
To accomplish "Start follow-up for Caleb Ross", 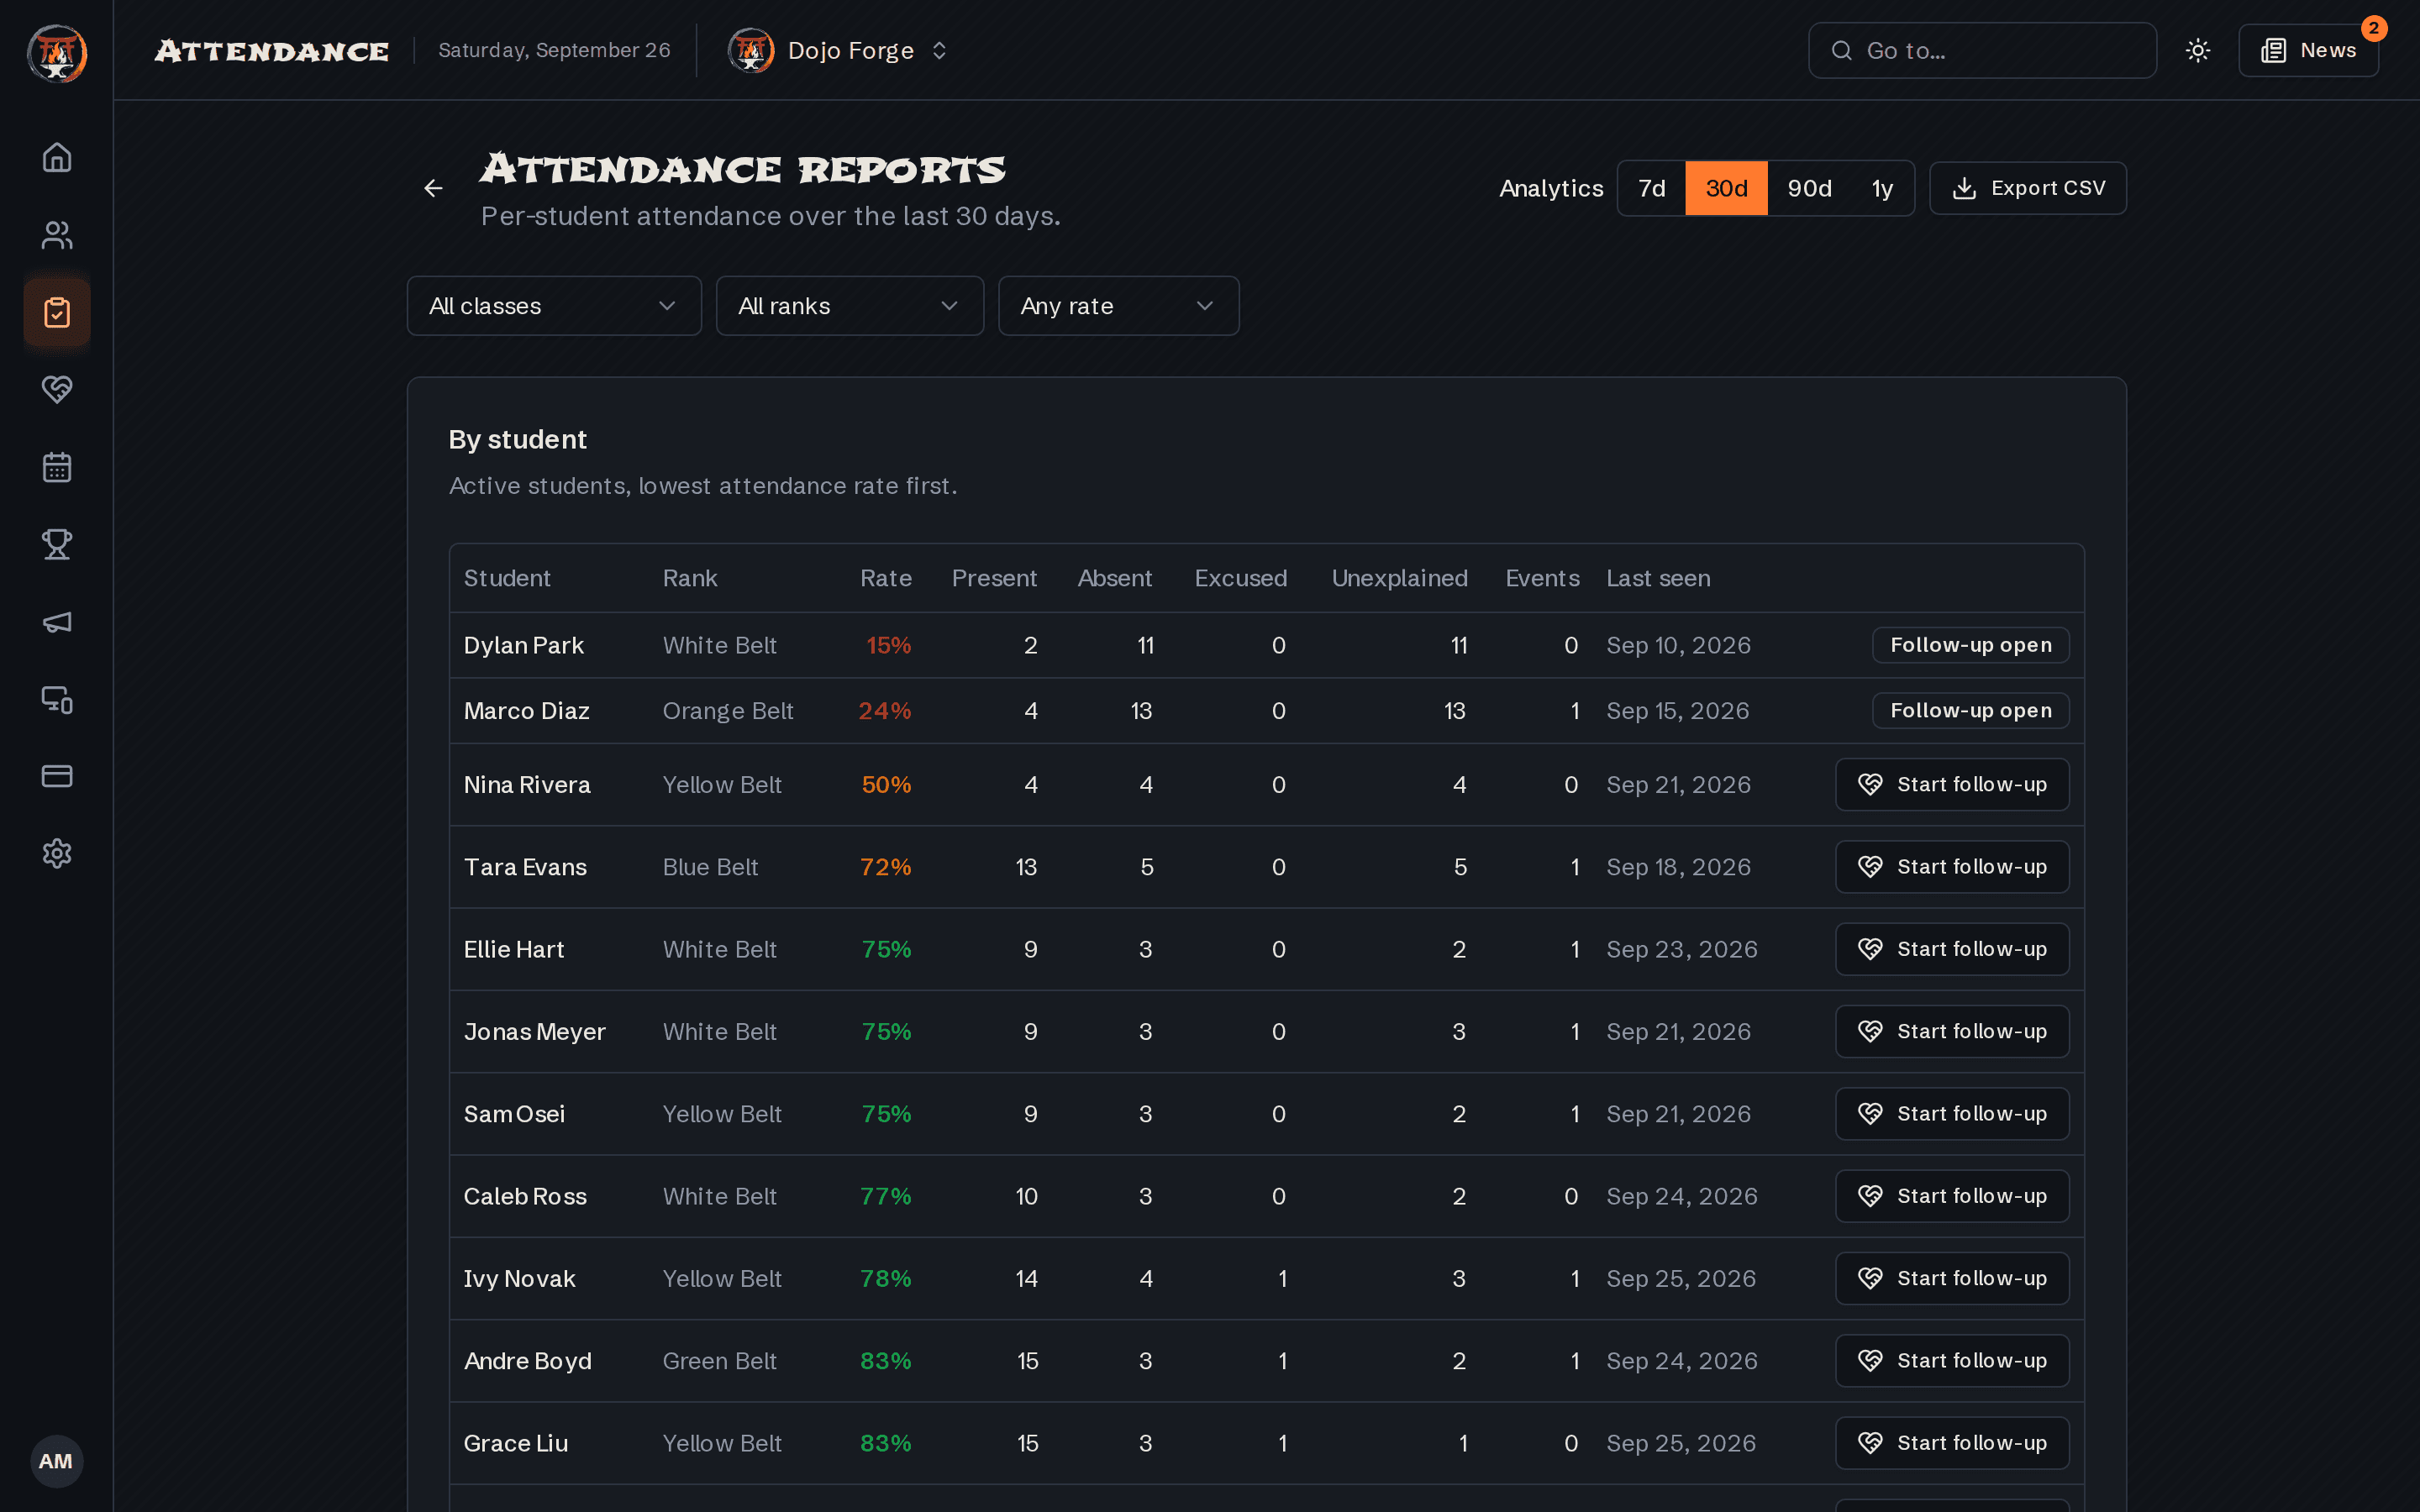I will click(1952, 1196).
